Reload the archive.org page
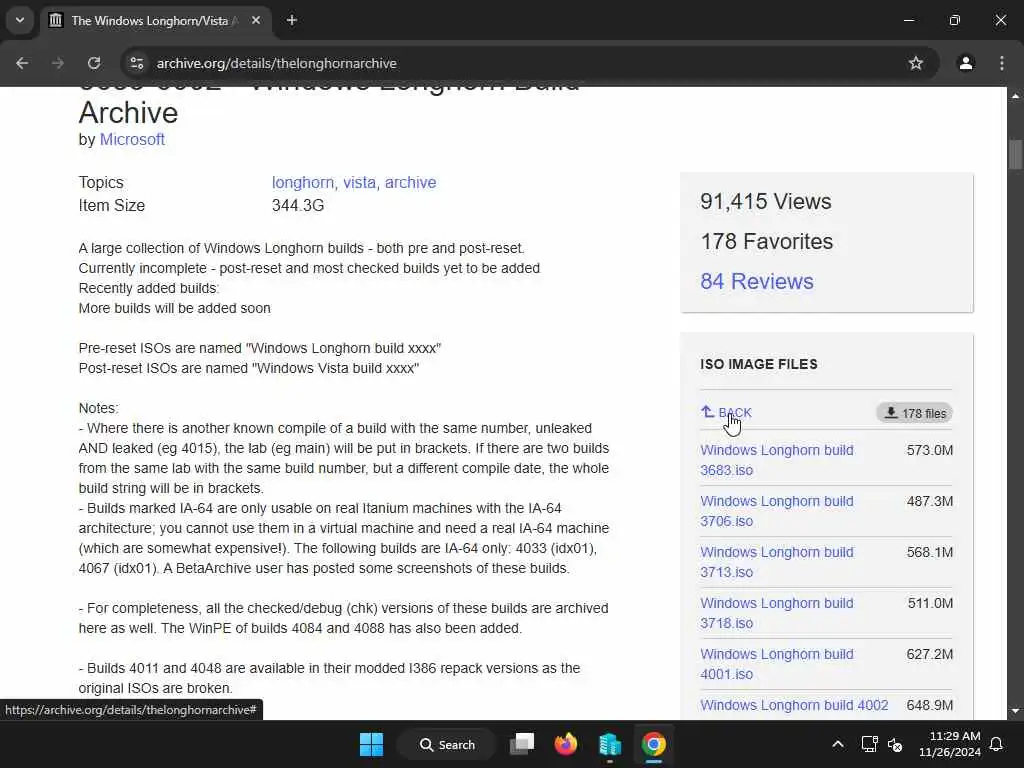This screenshot has width=1024, height=768. pos(94,63)
